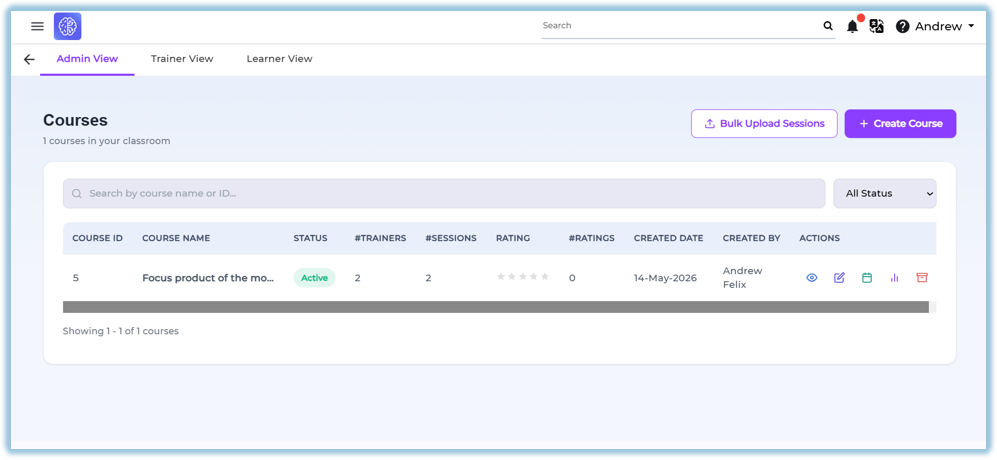Viewport: 997px width, 460px height.
Task: Click the brain logo icon
Action: tap(67, 26)
